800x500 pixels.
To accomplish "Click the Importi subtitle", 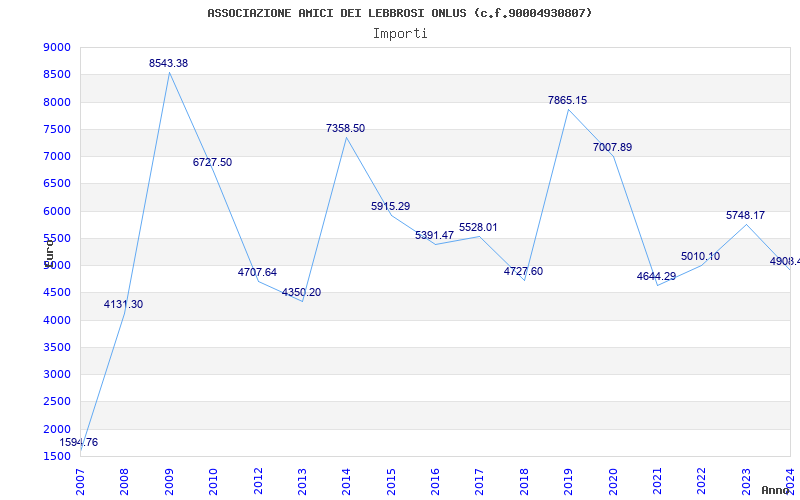I will pyautogui.click(x=400, y=34).
